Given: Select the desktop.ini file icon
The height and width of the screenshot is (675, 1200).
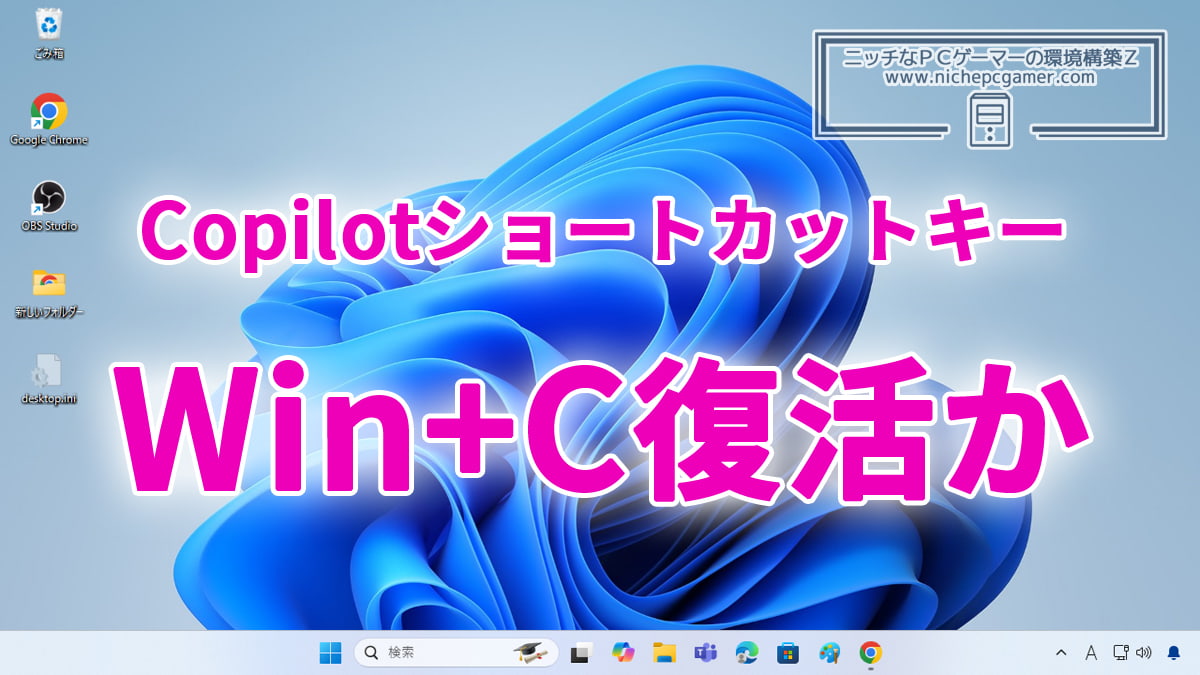Looking at the screenshot, I should click(48, 378).
